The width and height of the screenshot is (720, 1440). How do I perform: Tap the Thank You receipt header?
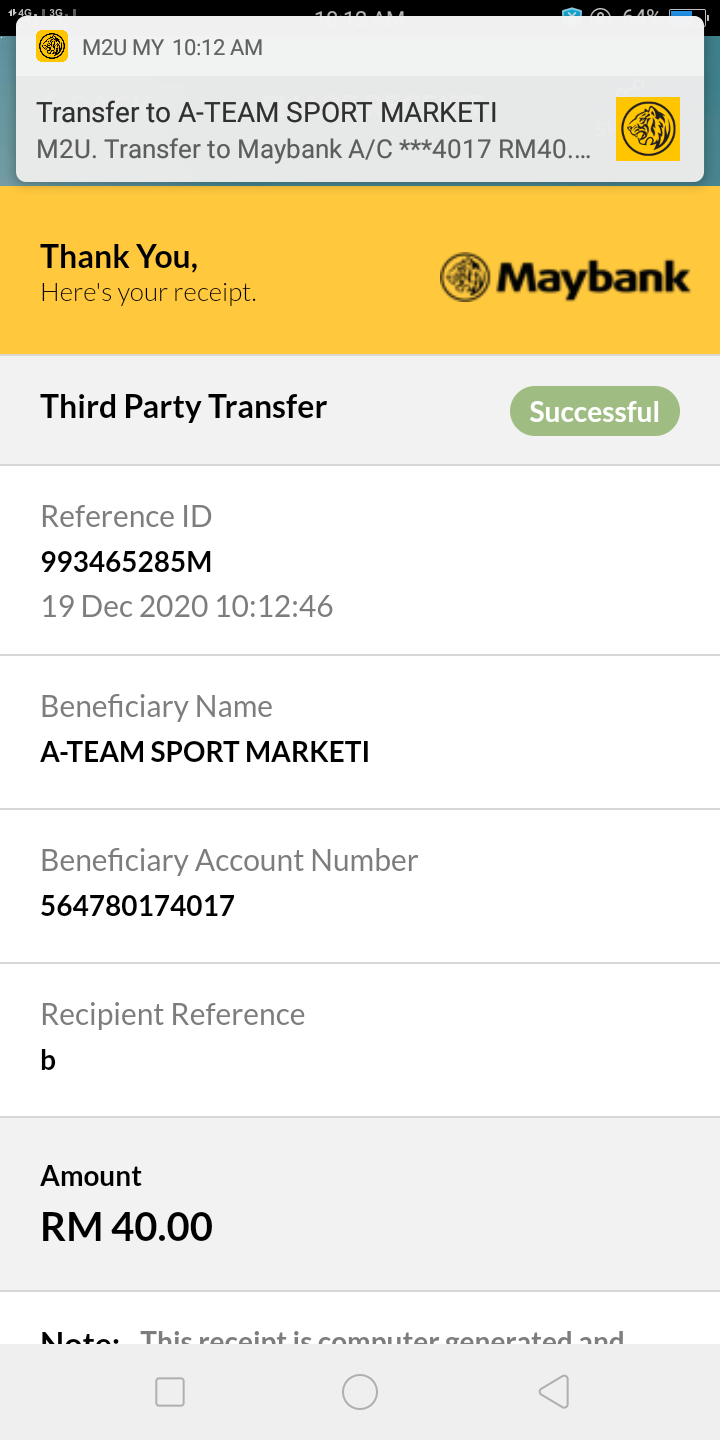click(148, 272)
